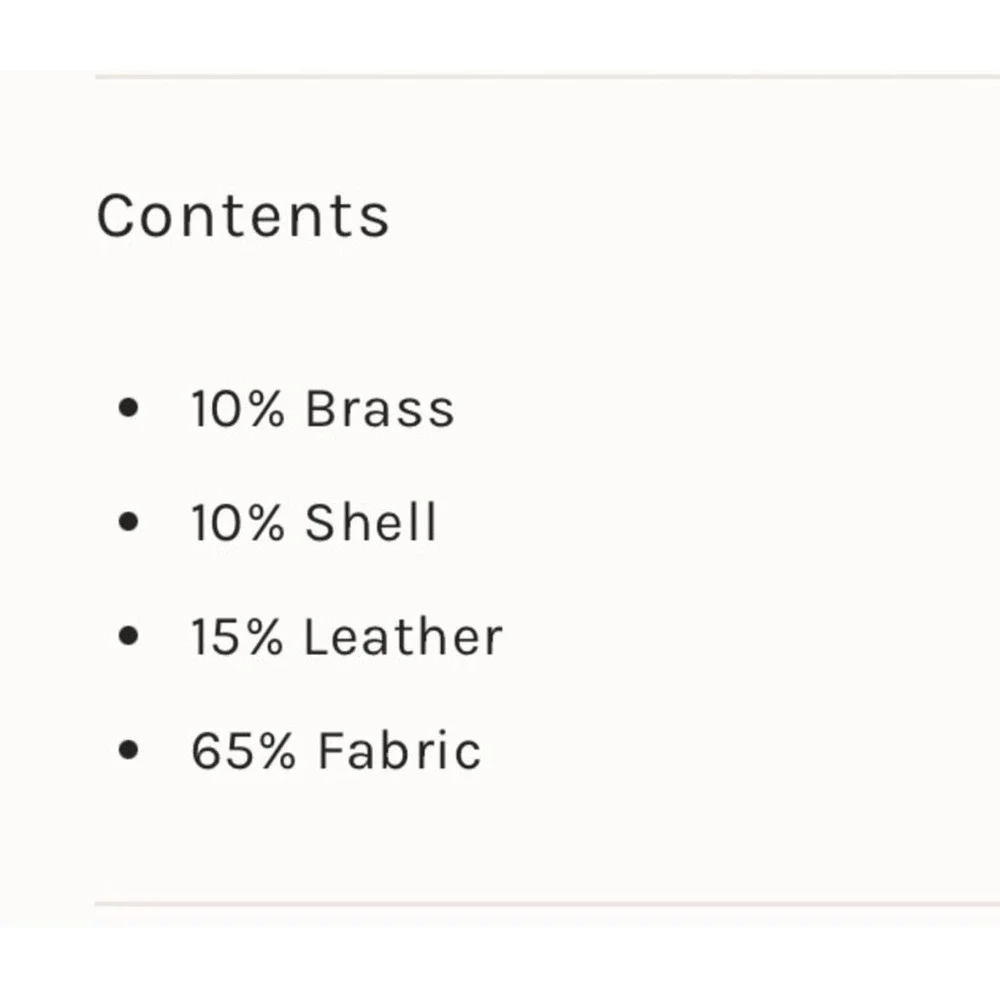Select the word Shell

pos(371,522)
